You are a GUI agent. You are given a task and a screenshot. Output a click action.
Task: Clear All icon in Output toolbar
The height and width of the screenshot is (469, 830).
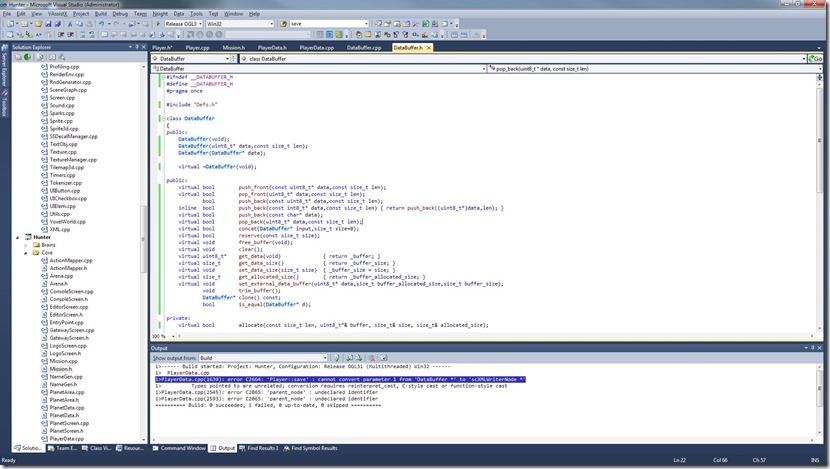(x=372, y=358)
